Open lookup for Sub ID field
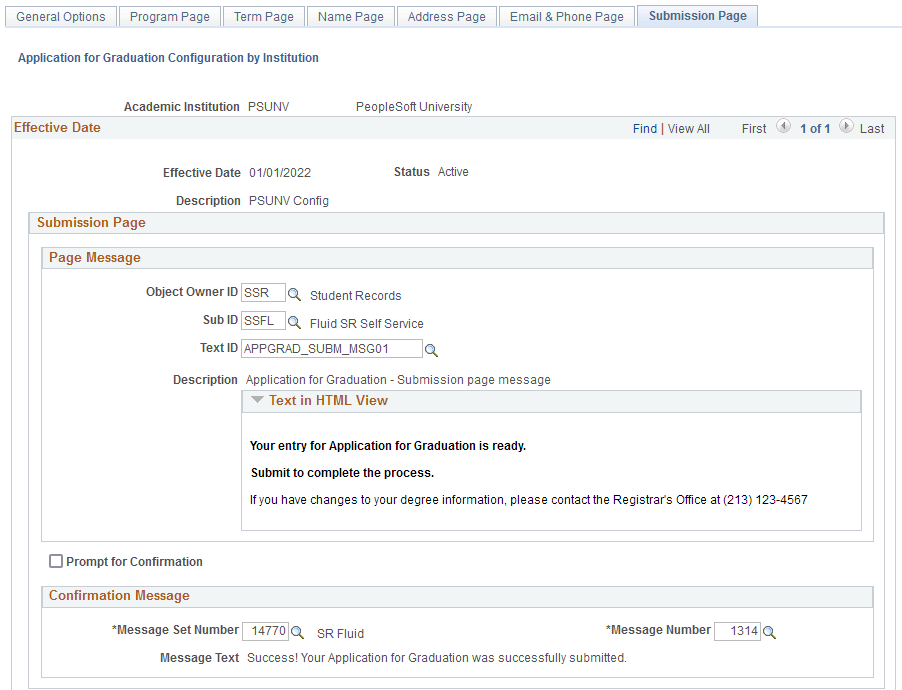Viewport: 902px width, 690px height. (294, 322)
